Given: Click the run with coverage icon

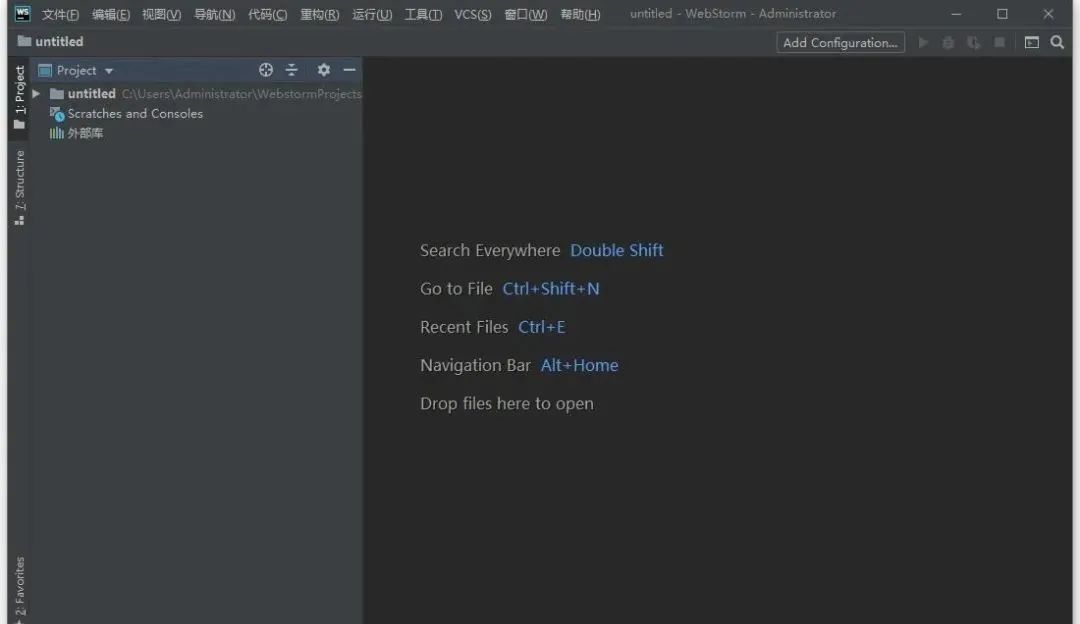Looking at the screenshot, I should click(973, 42).
